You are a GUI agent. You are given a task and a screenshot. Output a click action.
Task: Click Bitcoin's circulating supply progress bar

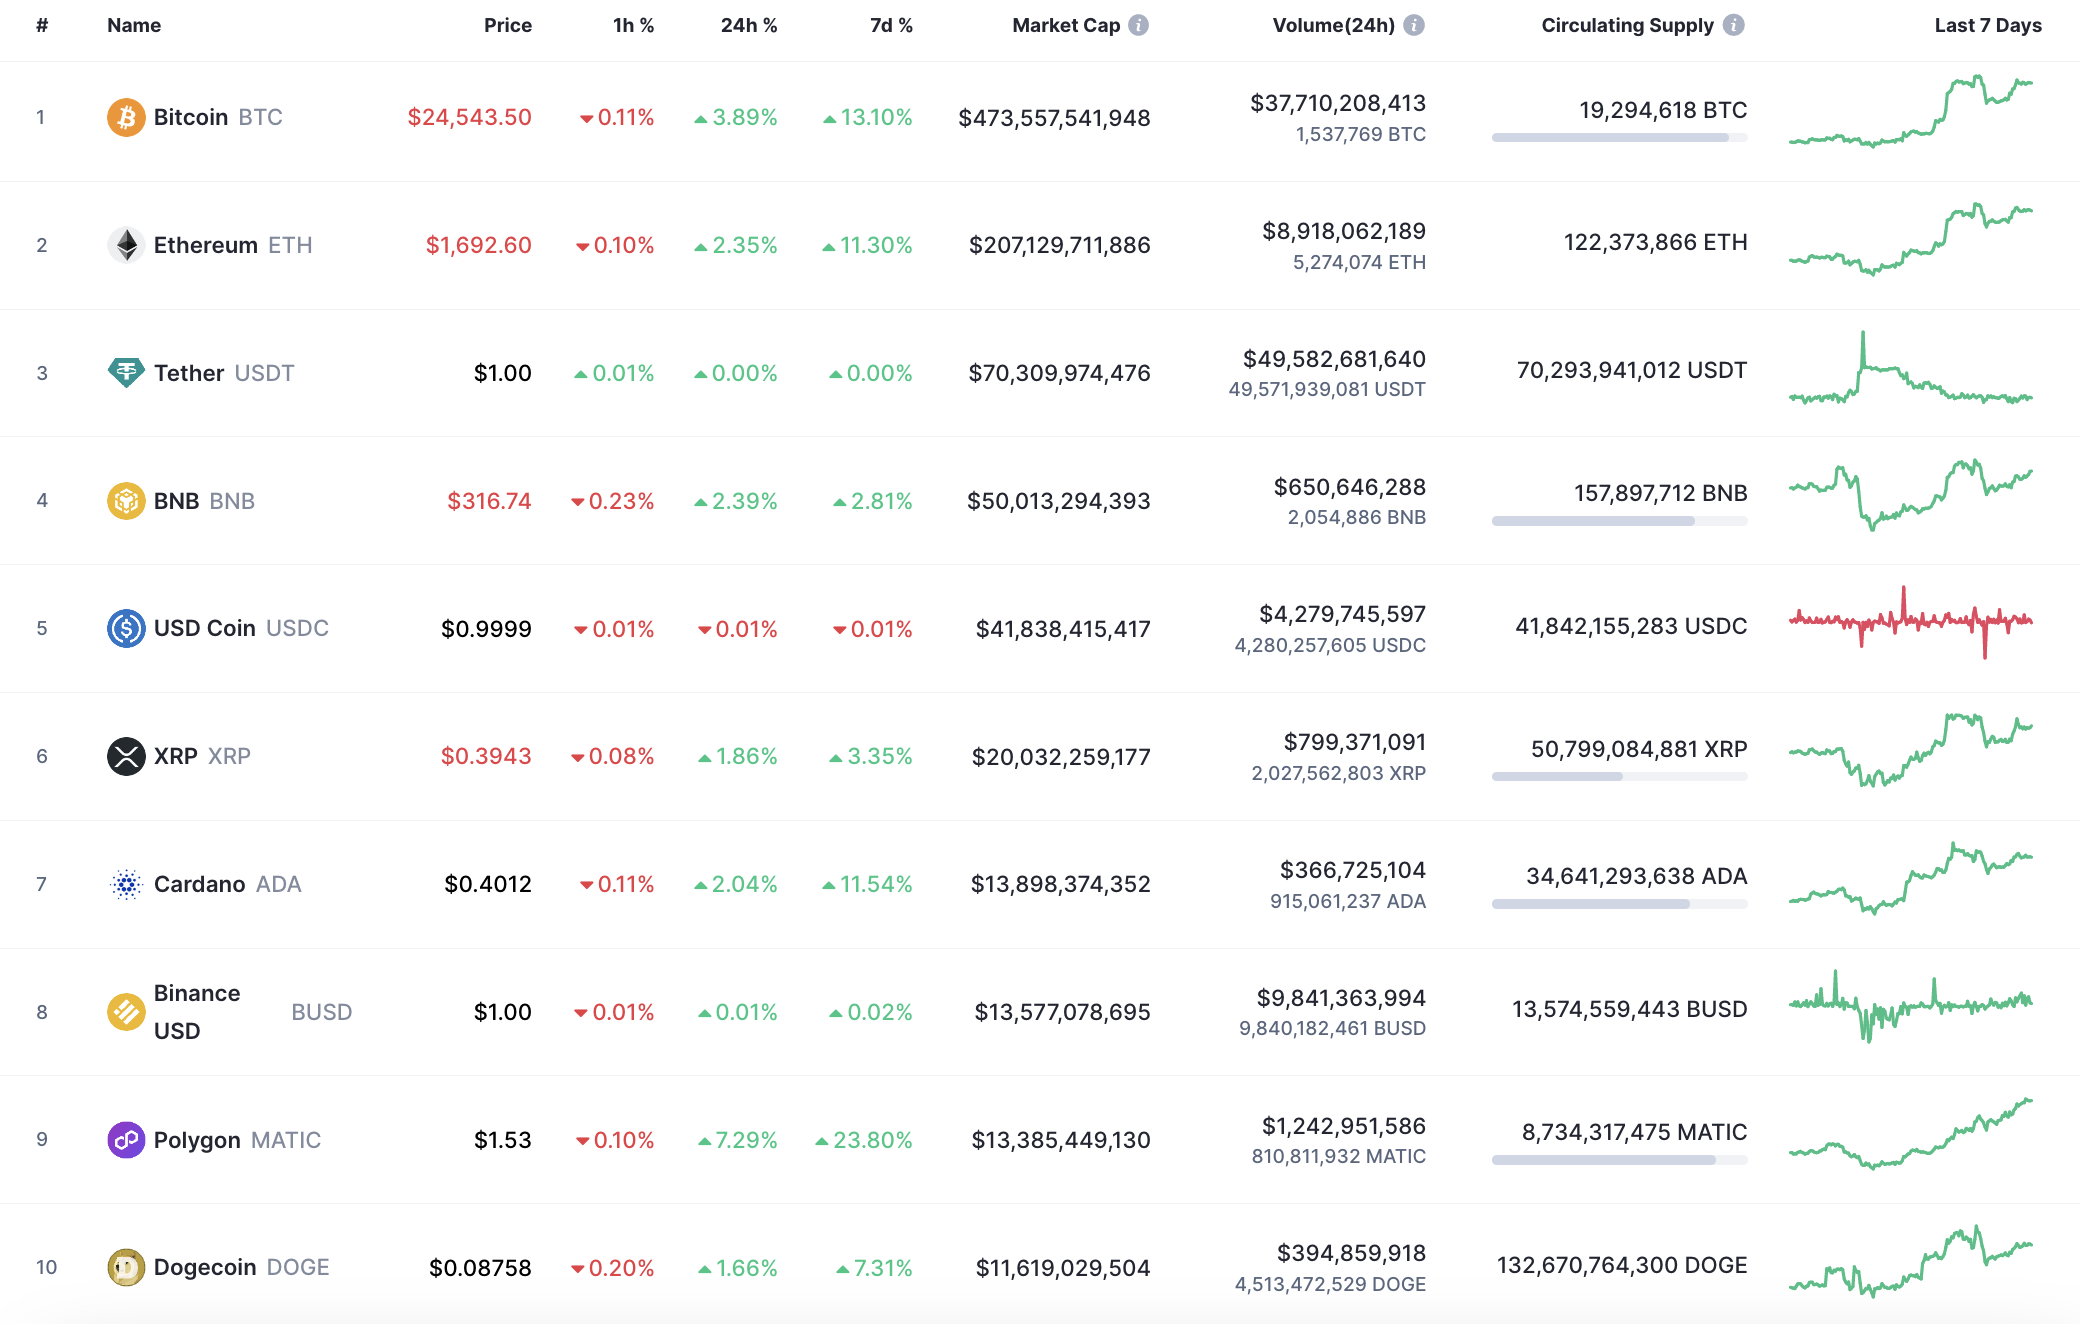[x=1618, y=139]
